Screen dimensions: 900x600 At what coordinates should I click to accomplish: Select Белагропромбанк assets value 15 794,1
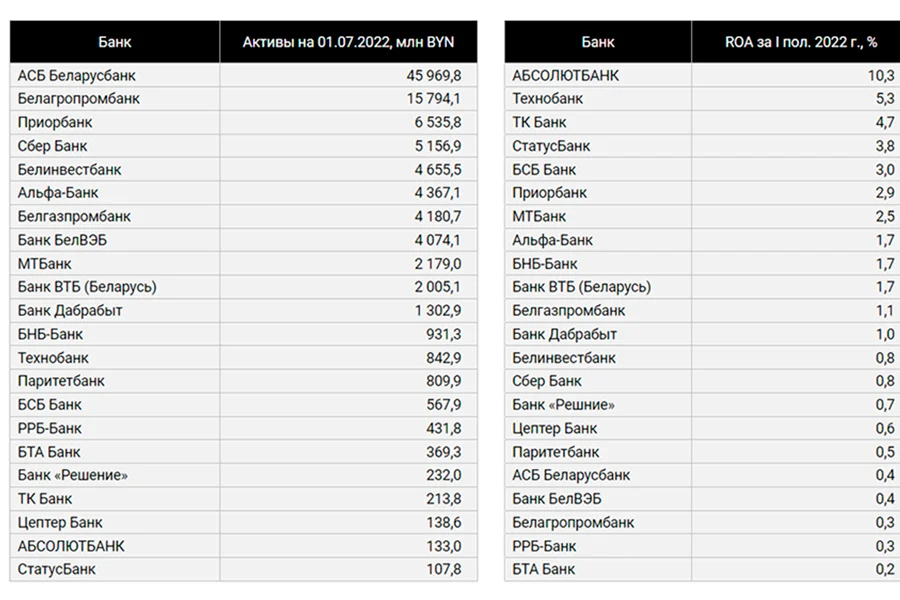pyautogui.click(x=433, y=99)
